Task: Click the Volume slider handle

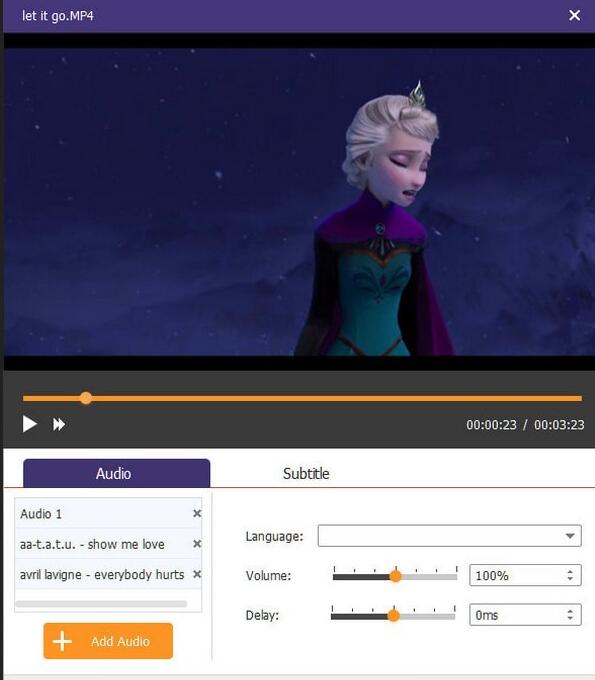Action: [395, 576]
